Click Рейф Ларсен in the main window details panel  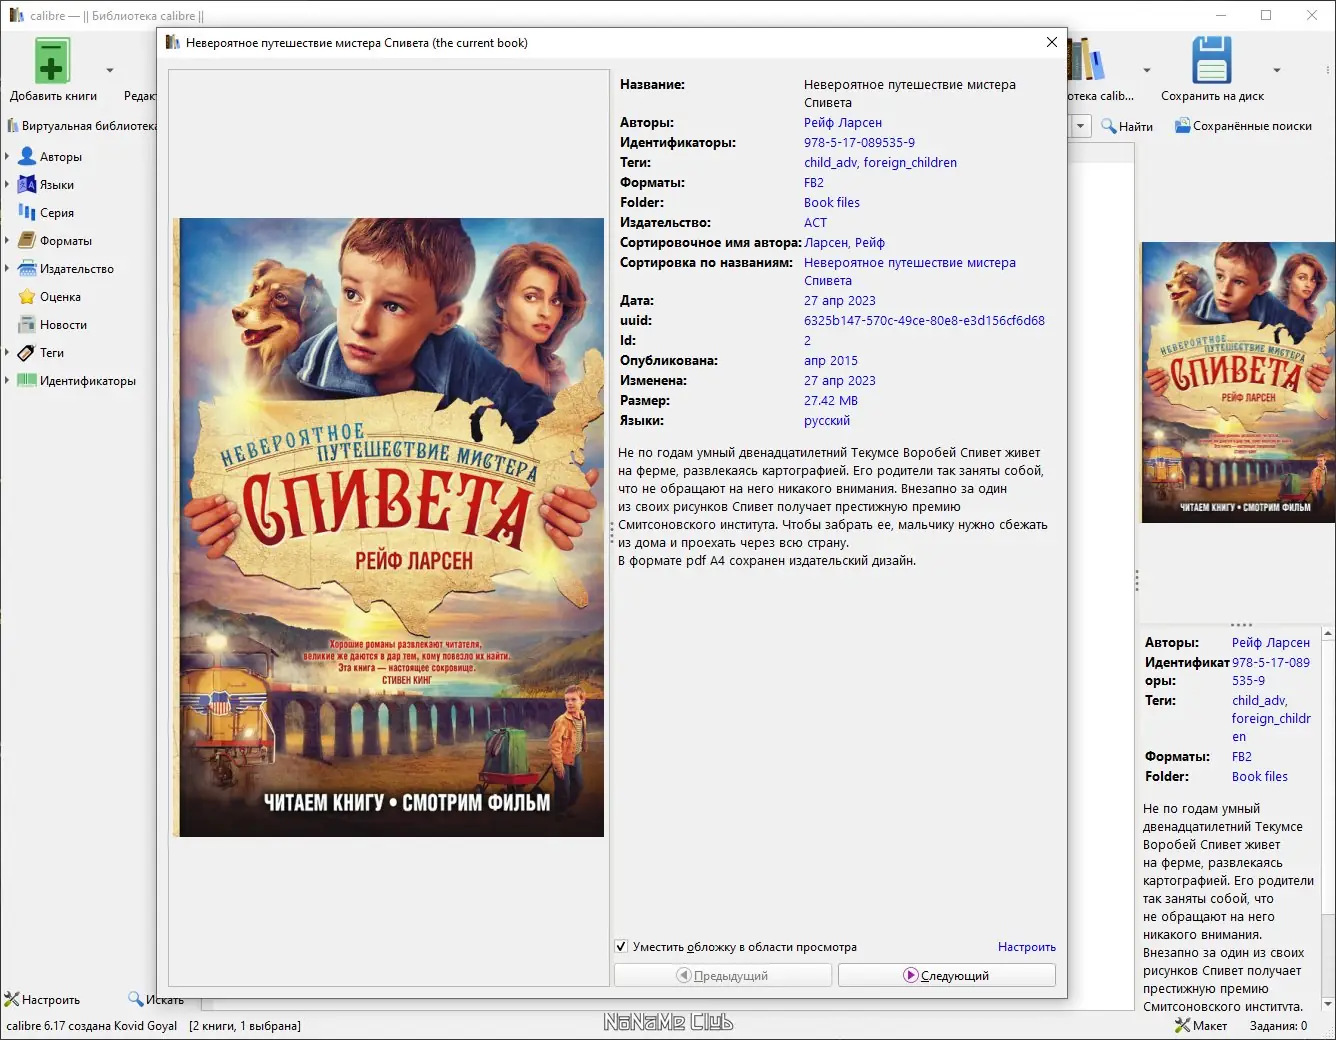(x=1271, y=642)
